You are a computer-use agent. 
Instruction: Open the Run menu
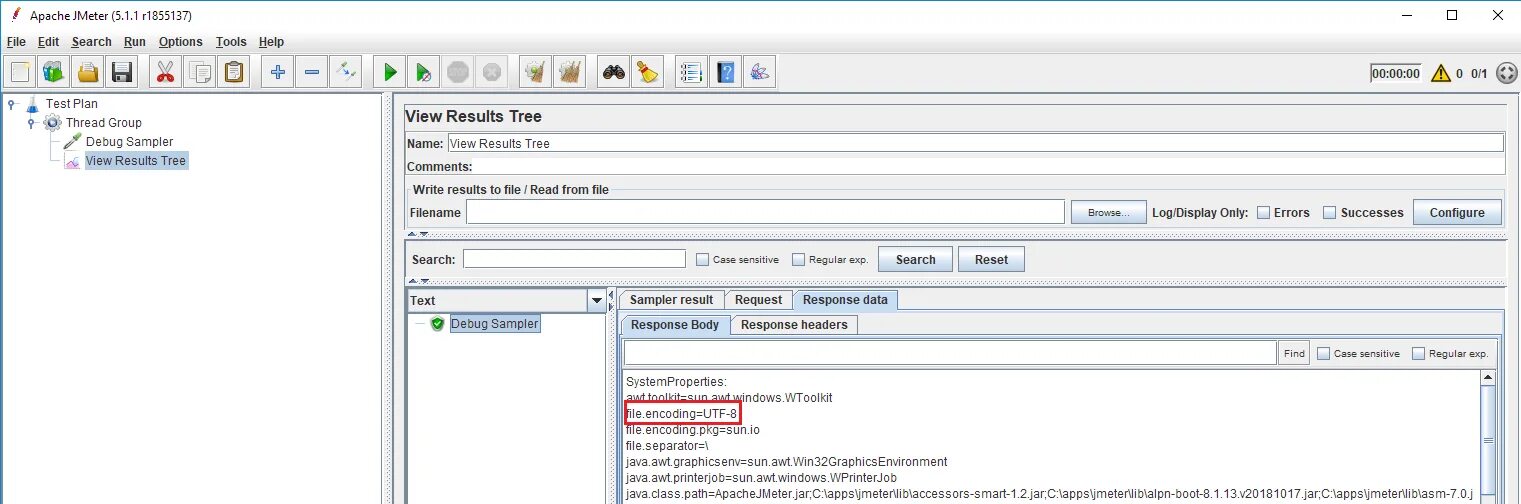click(135, 42)
